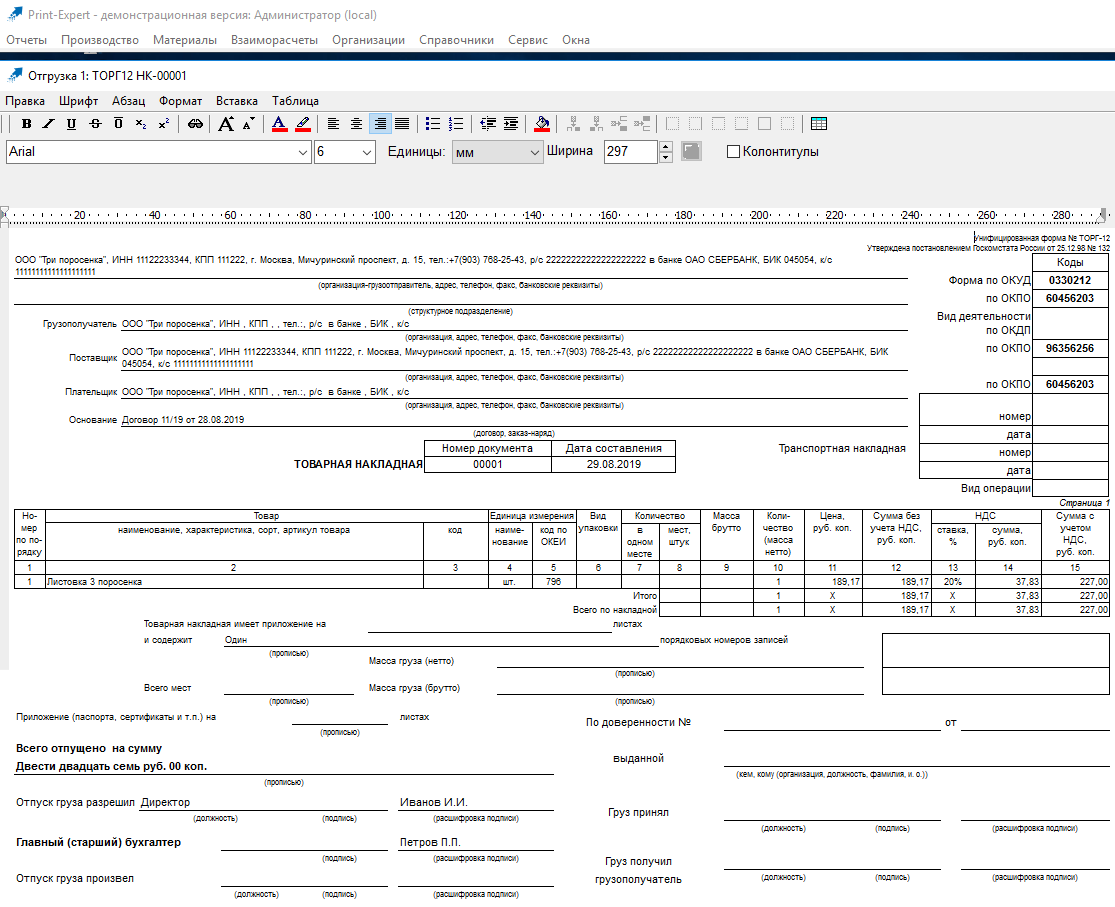The image size is (1115, 907).
Task: Increase the font size with large A icon
Action: pyautogui.click(x=226, y=124)
